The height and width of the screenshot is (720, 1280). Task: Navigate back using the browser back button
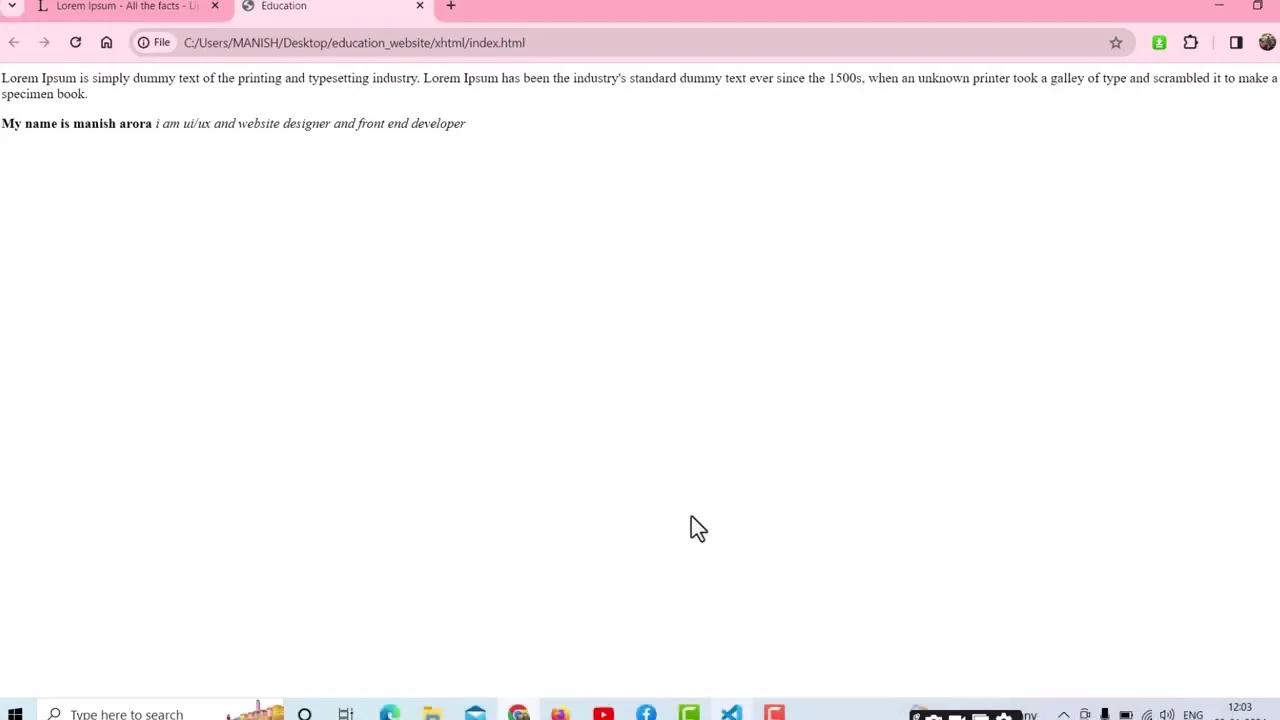click(x=13, y=42)
